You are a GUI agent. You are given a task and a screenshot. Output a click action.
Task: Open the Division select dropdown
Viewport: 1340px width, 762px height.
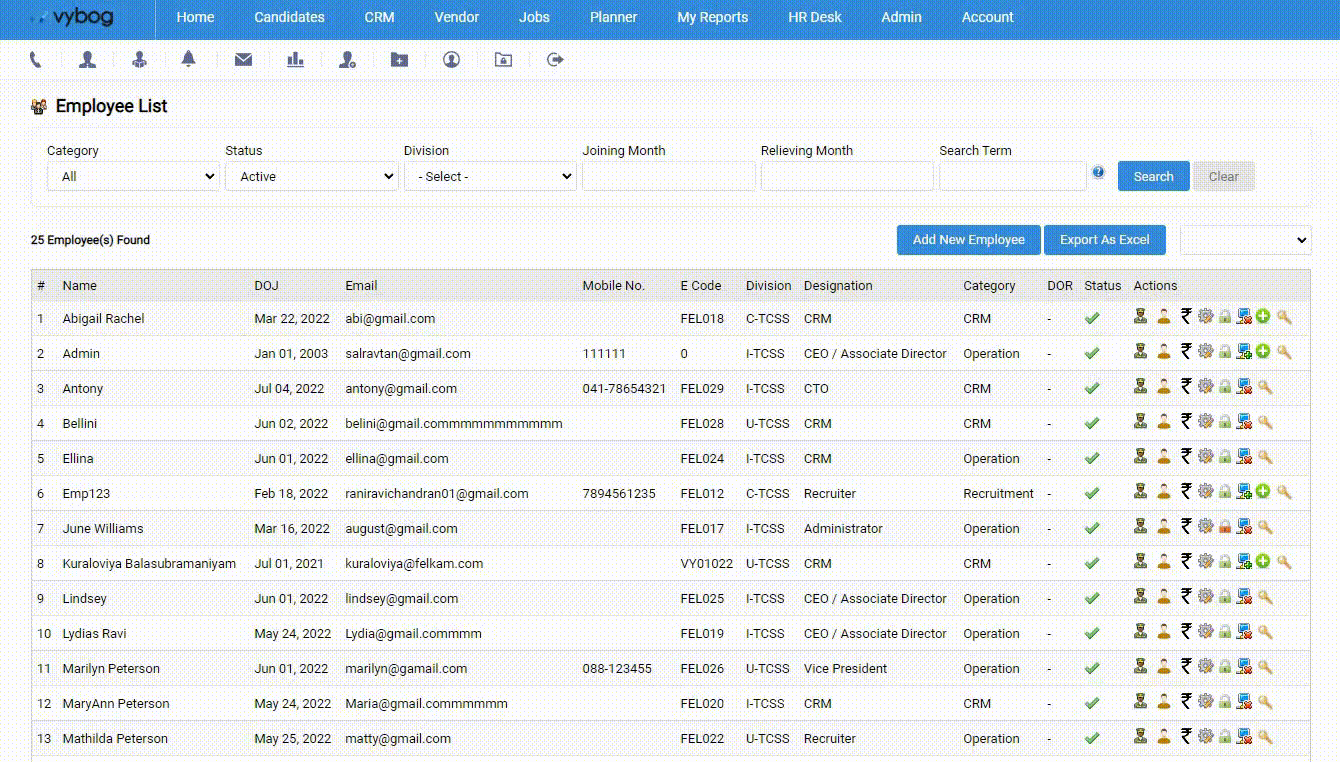(490, 176)
